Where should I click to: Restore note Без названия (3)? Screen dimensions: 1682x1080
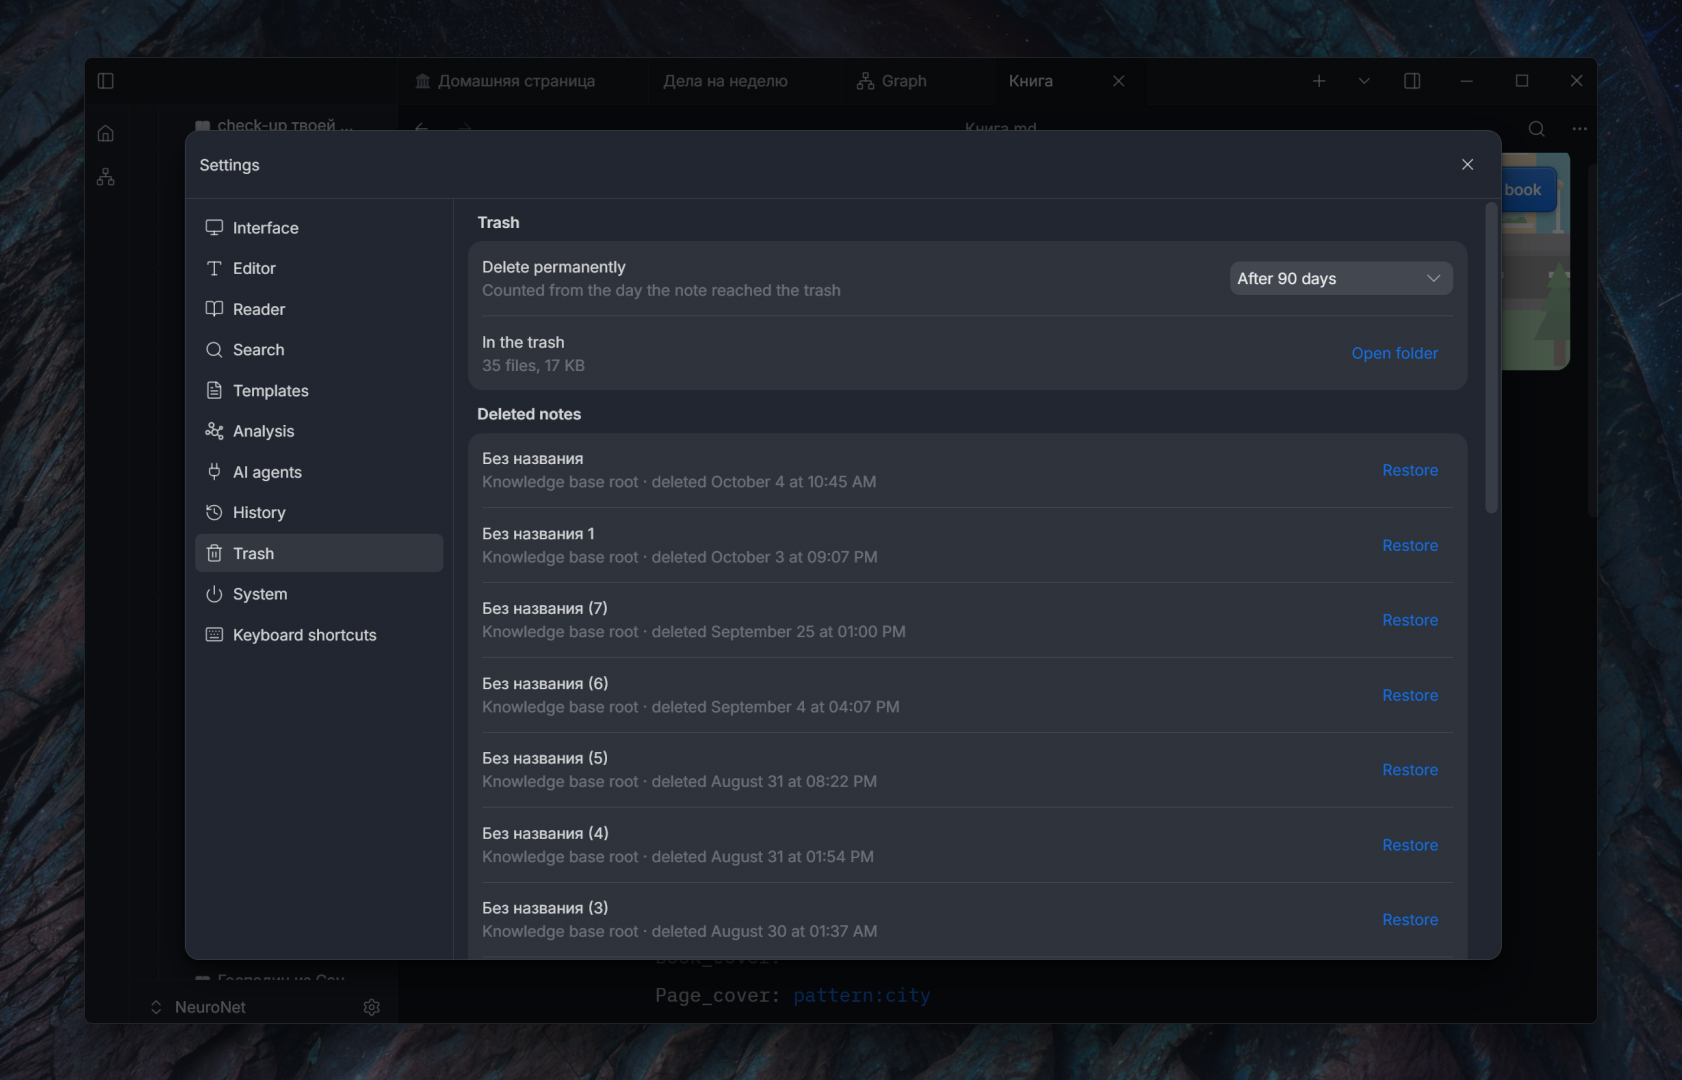point(1410,920)
